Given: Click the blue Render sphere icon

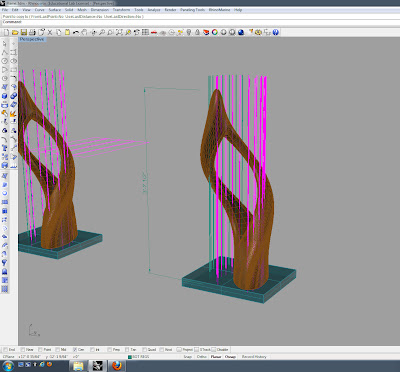Looking at the screenshot, I should (241, 32).
